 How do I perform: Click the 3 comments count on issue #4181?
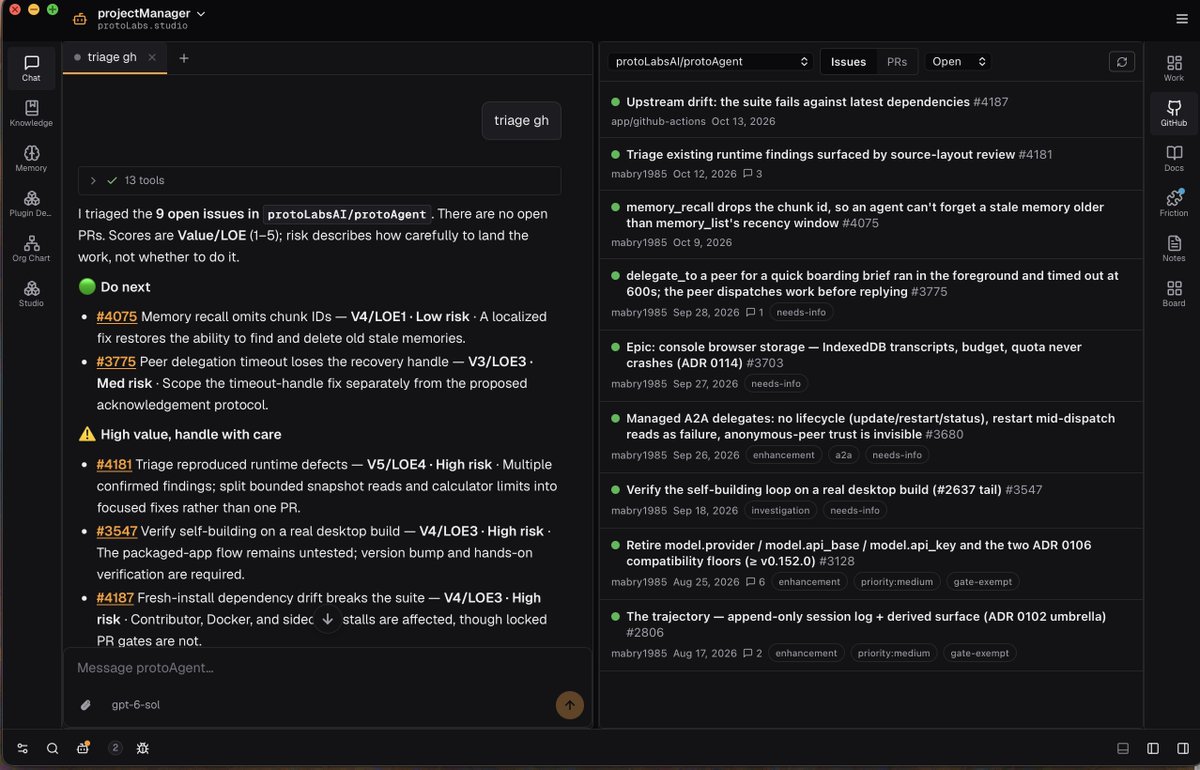pos(752,173)
